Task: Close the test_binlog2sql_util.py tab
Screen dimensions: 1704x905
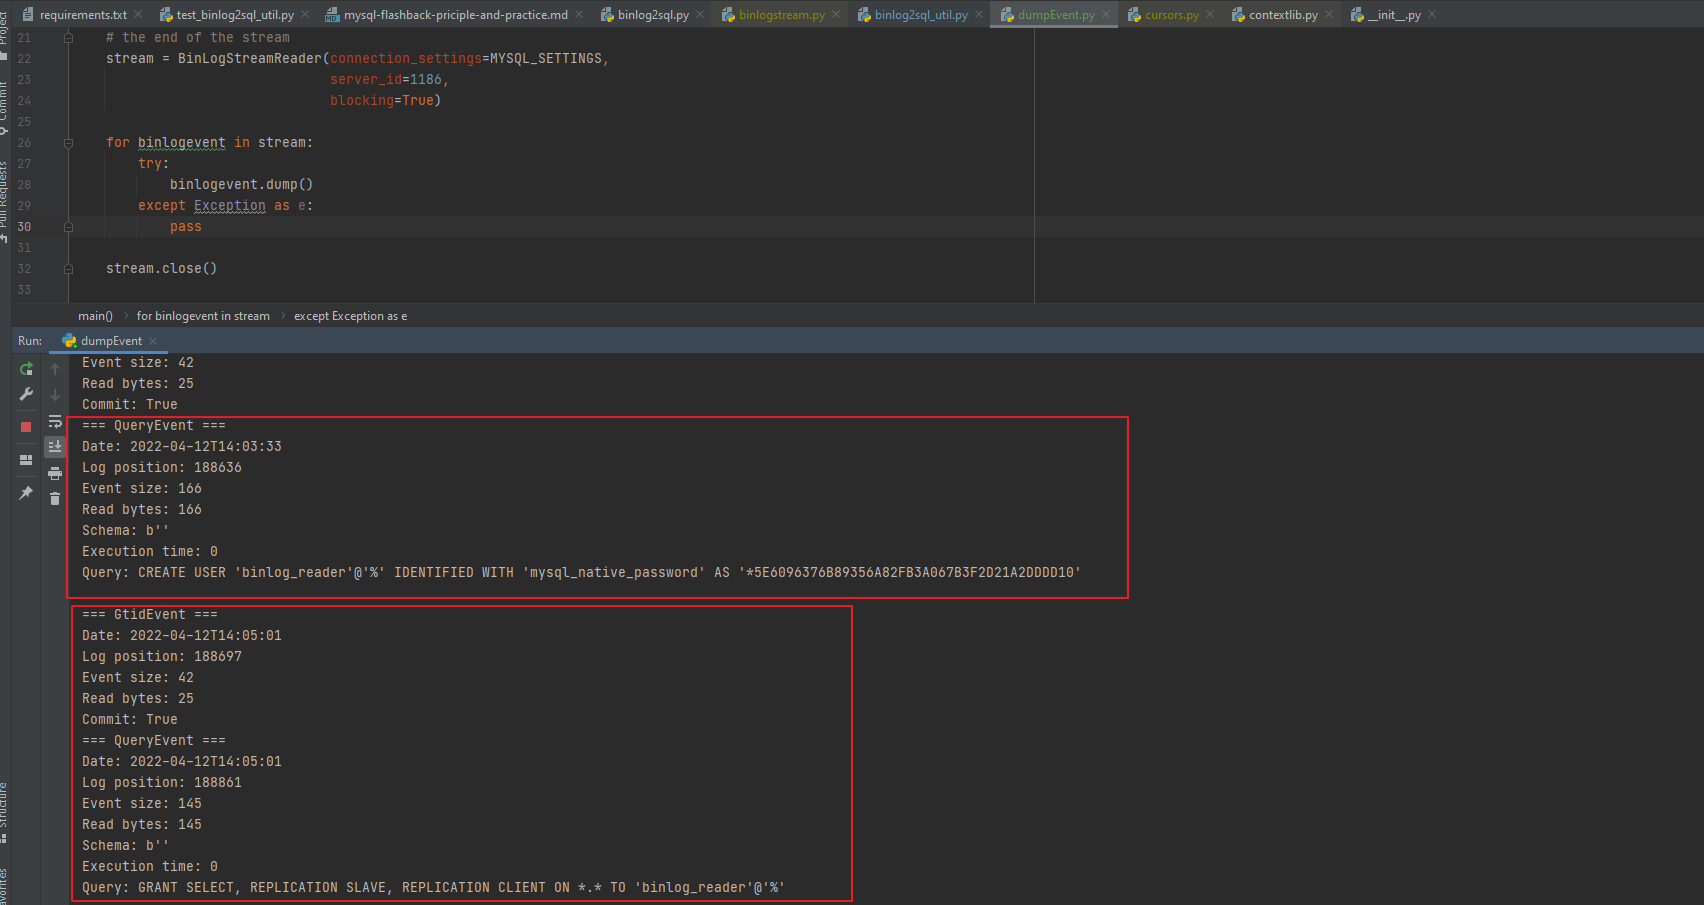Action: tap(305, 14)
